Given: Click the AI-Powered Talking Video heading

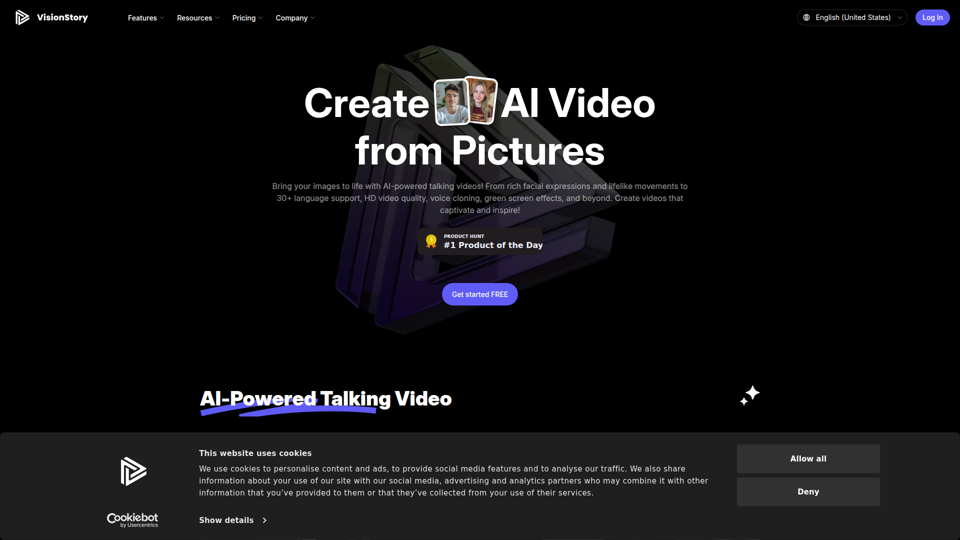Looking at the screenshot, I should click(x=326, y=399).
